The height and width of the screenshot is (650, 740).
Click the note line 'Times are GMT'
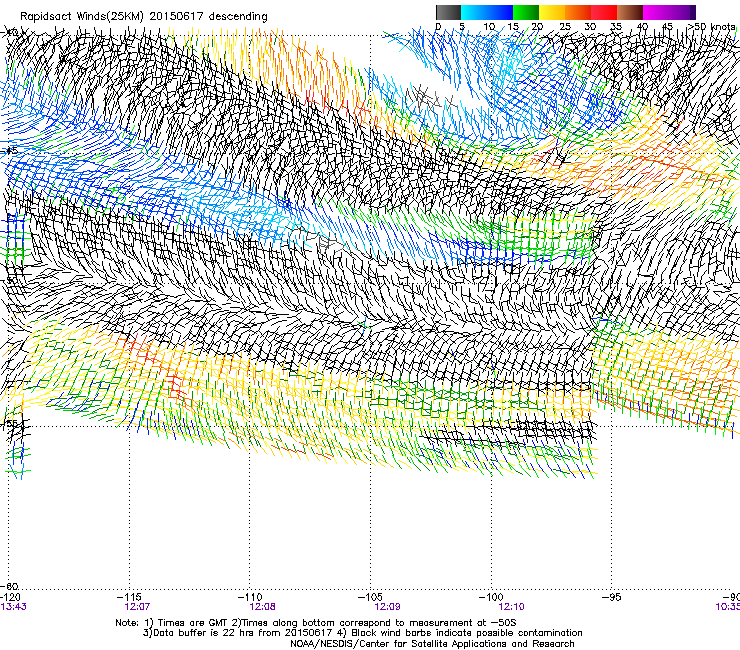pos(193,623)
